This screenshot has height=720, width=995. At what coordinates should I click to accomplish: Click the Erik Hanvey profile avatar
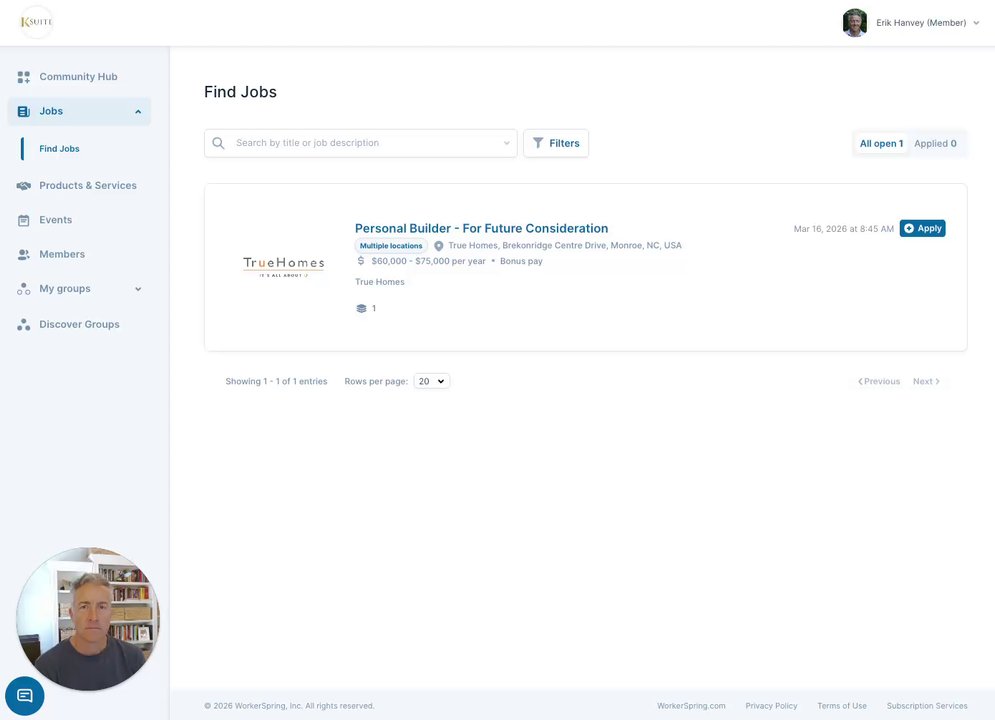(x=855, y=23)
